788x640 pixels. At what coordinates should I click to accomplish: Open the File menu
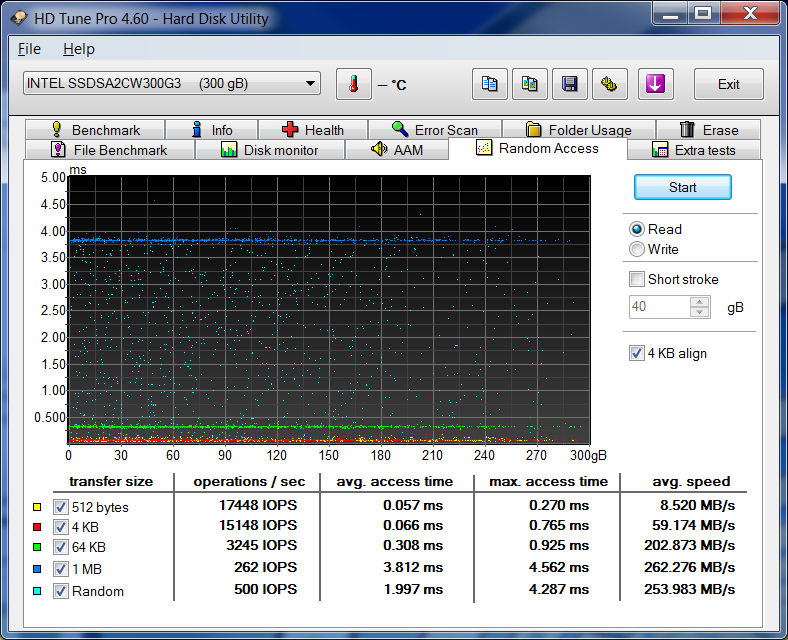point(29,49)
